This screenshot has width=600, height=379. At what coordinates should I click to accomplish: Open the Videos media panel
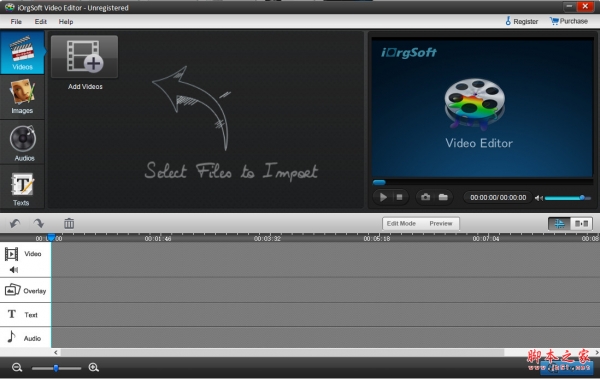point(22,53)
